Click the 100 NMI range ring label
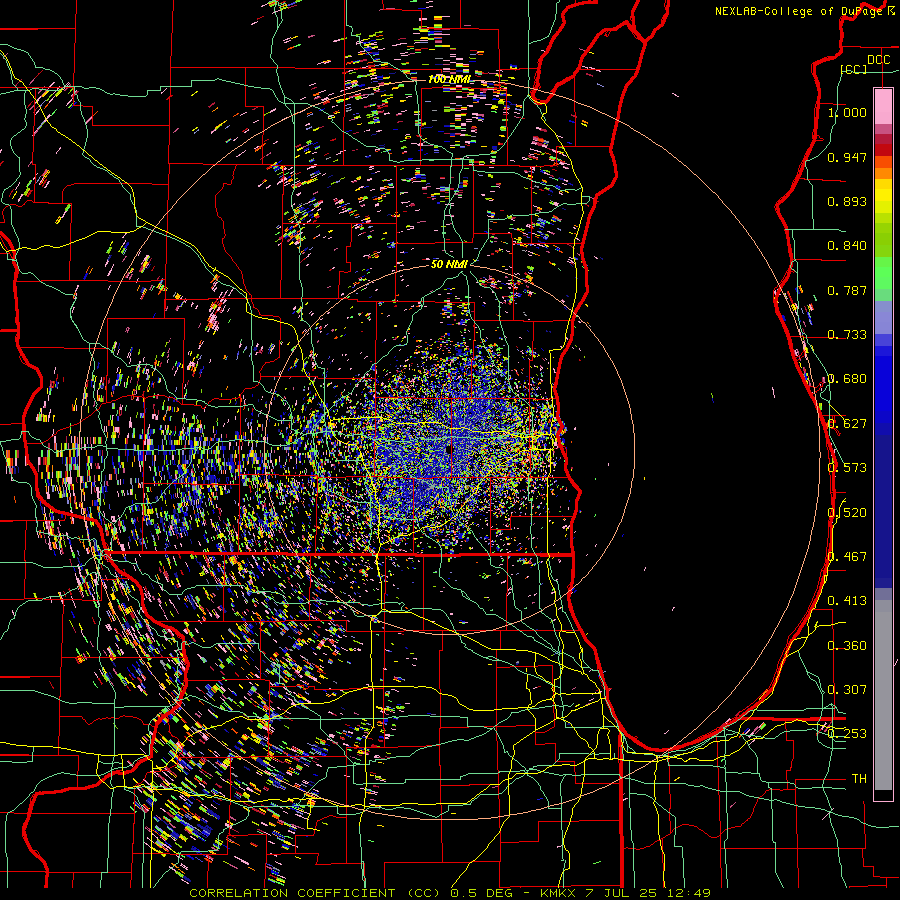 click(449, 79)
